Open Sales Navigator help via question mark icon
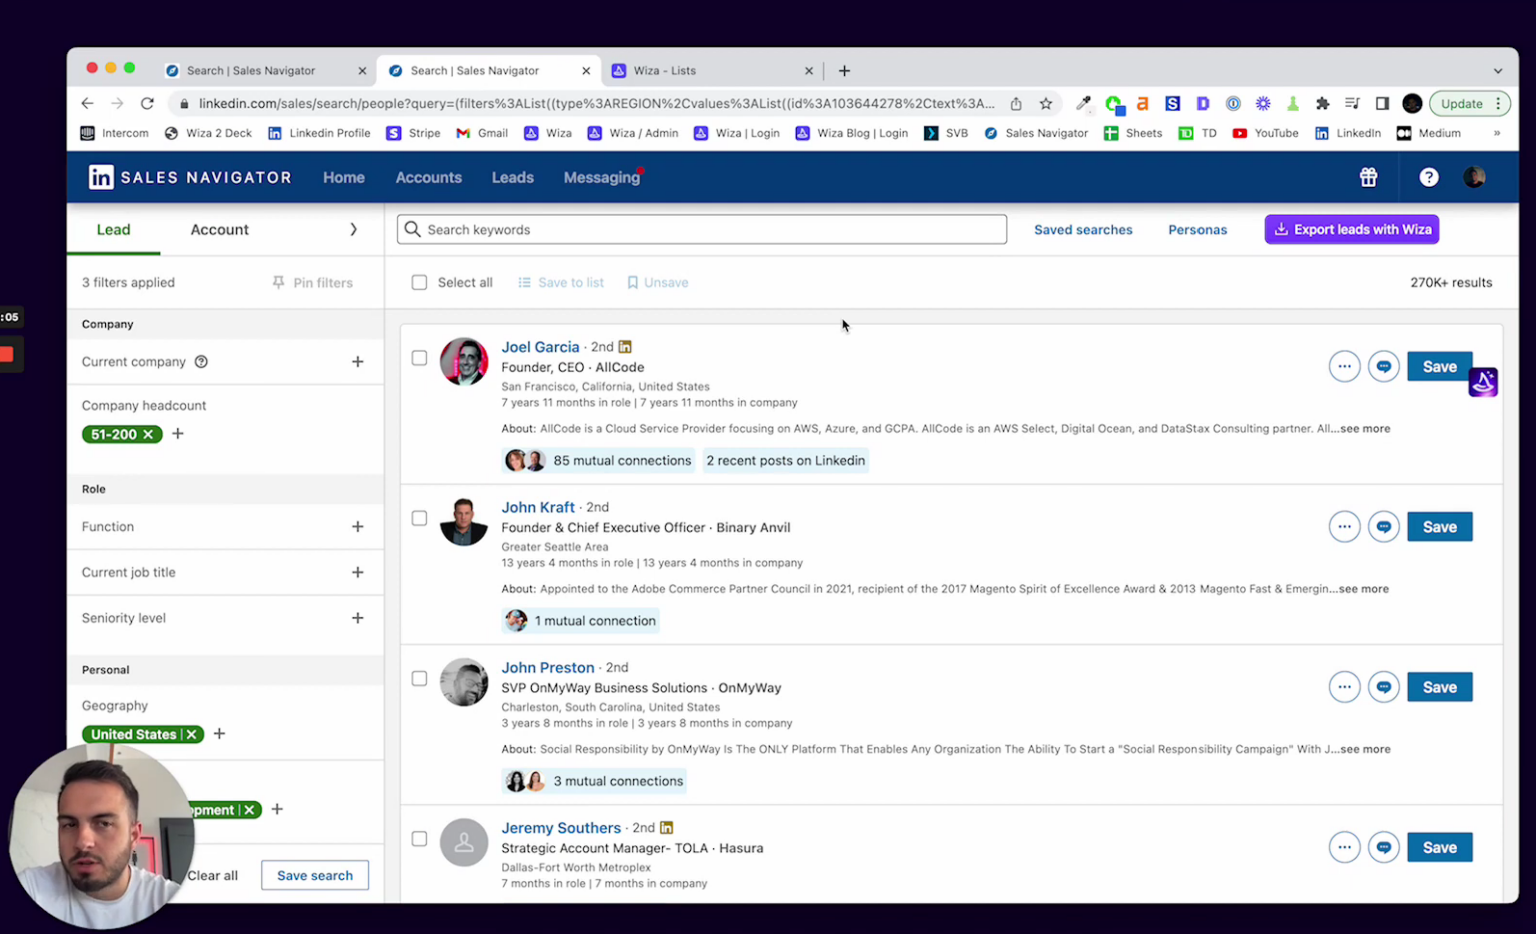 1428,177
